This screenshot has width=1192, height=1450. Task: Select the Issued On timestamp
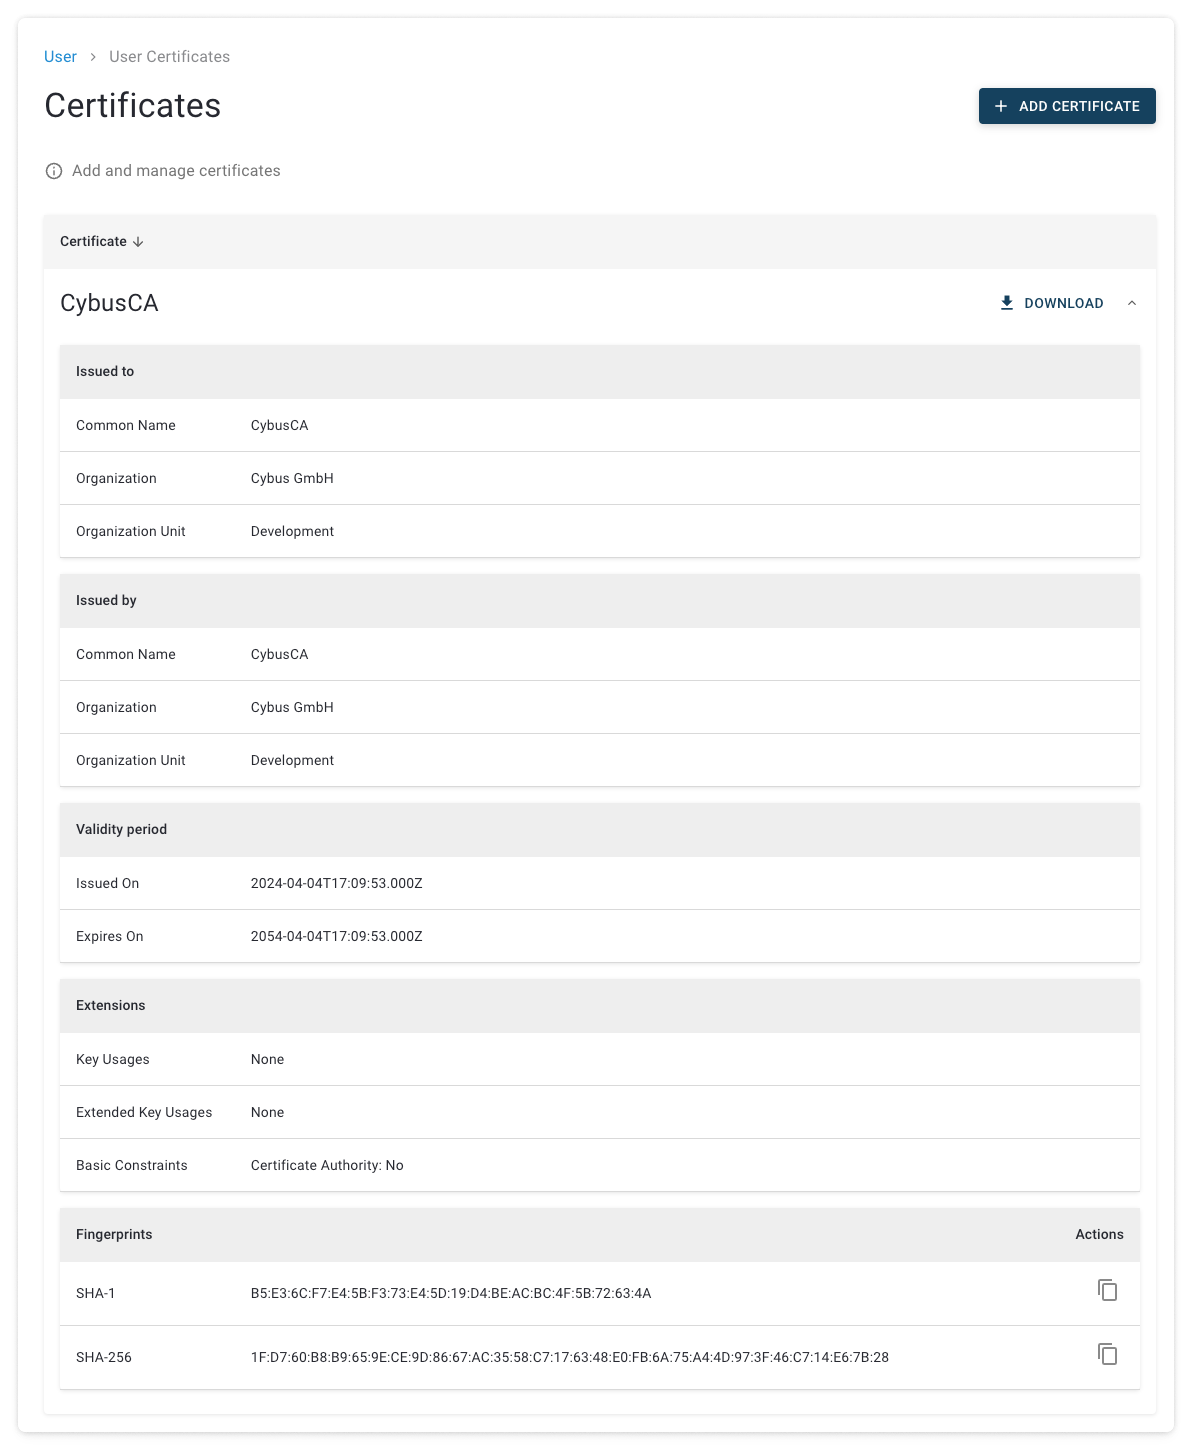[336, 883]
